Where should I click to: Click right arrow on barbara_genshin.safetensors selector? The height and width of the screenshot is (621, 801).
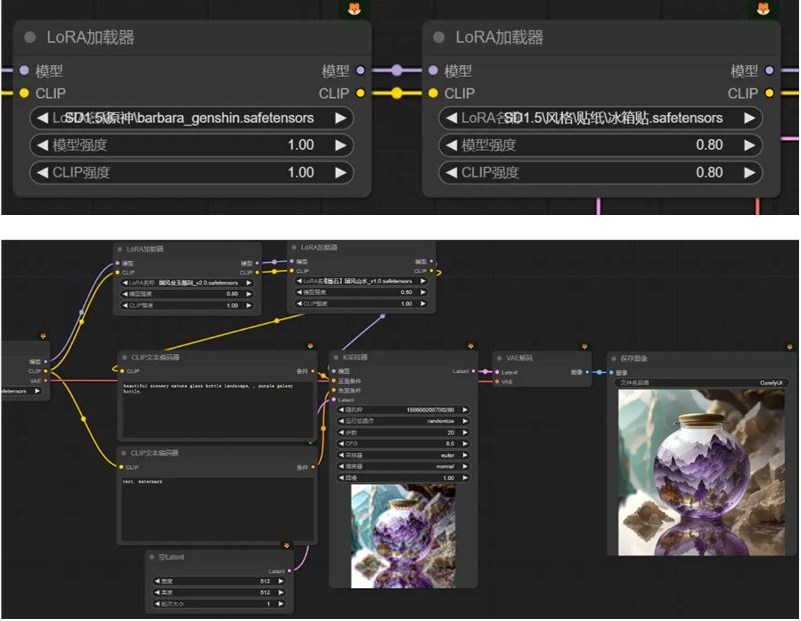341,118
